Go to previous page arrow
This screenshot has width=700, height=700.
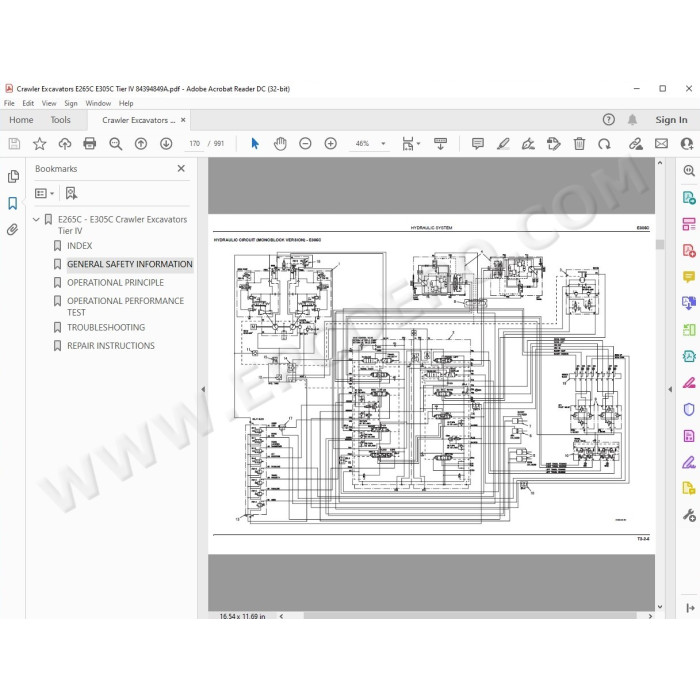(141, 143)
